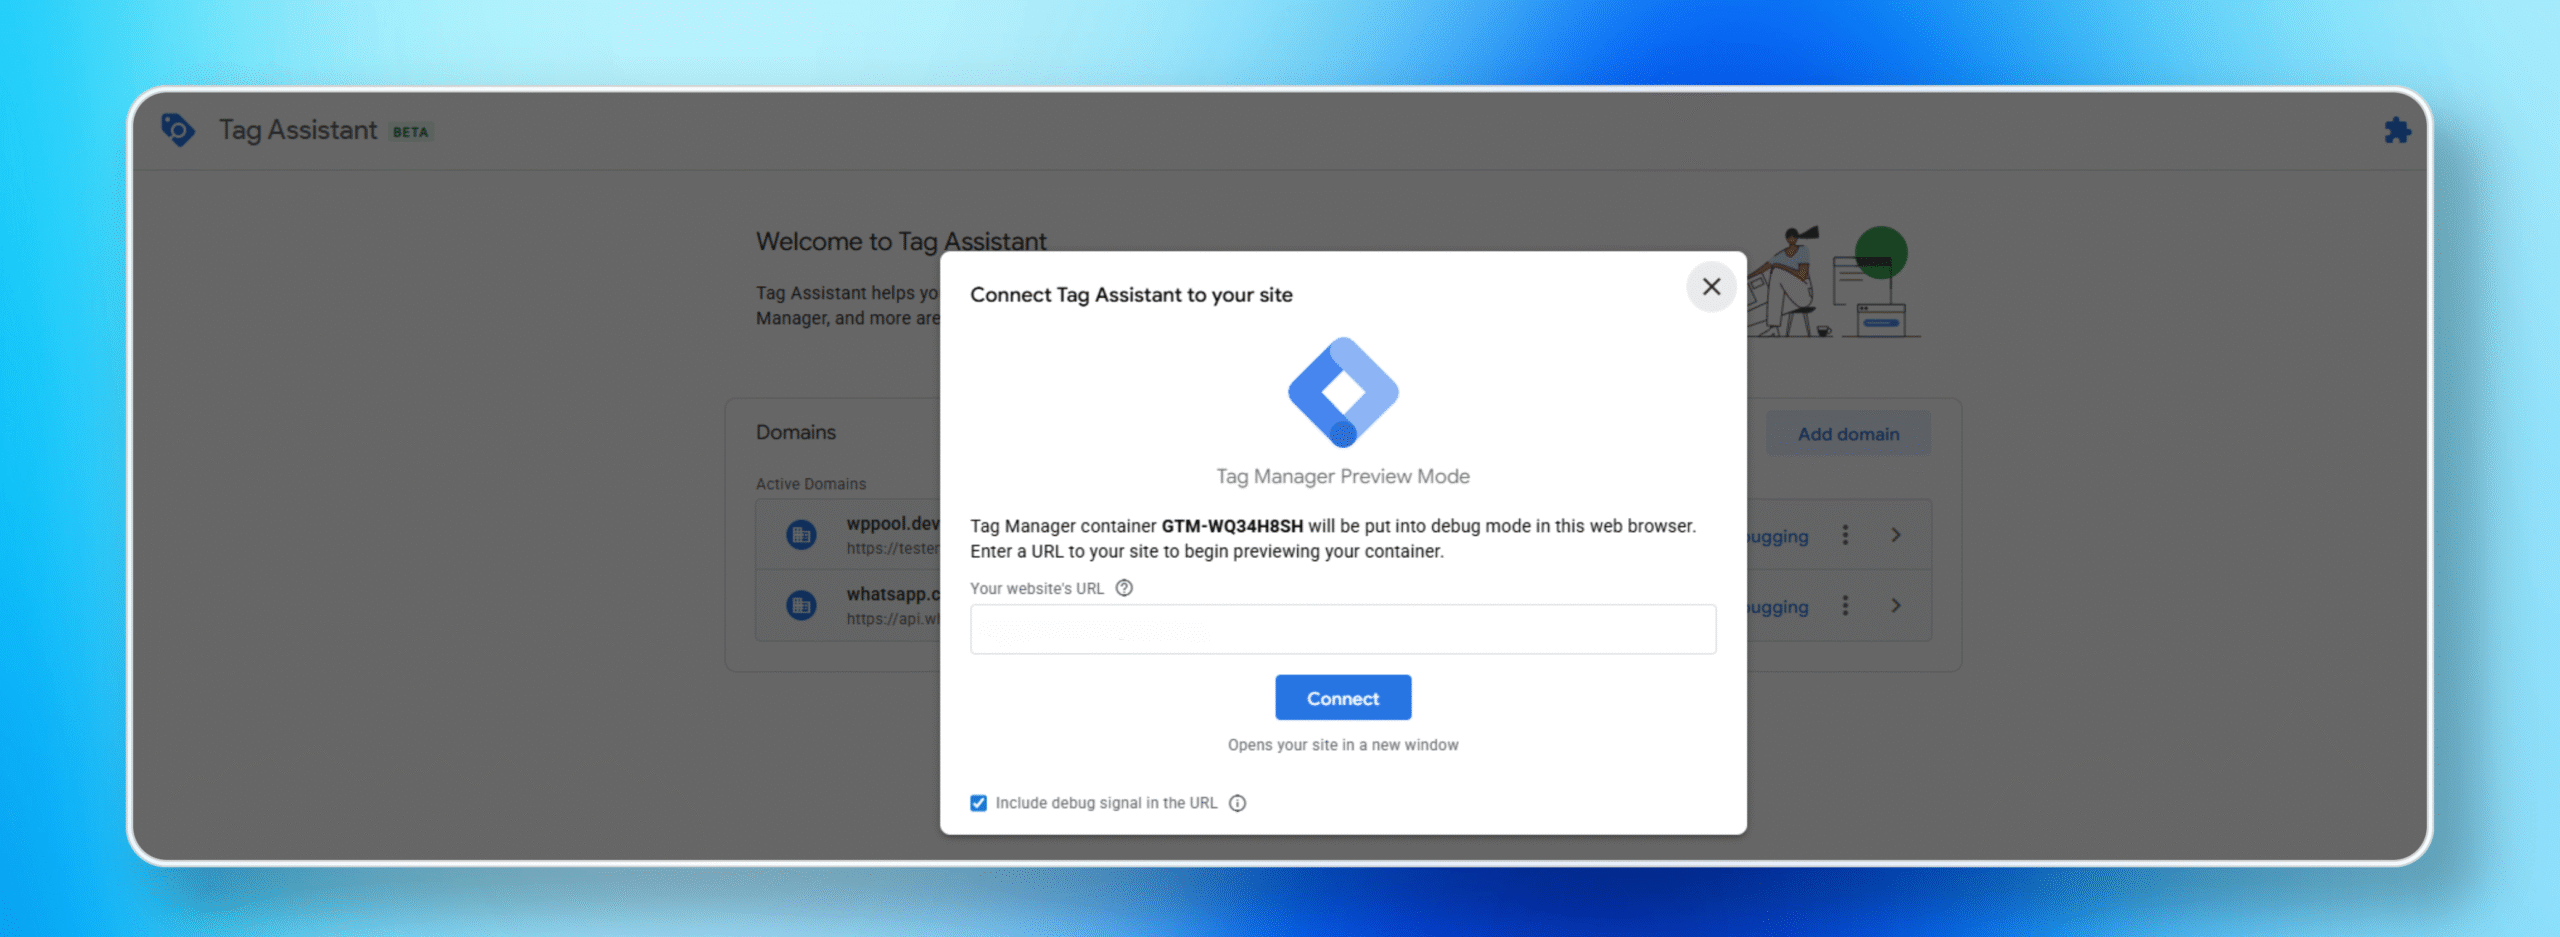
Task: Click the whatsapp domain icon
Action: 801,606
